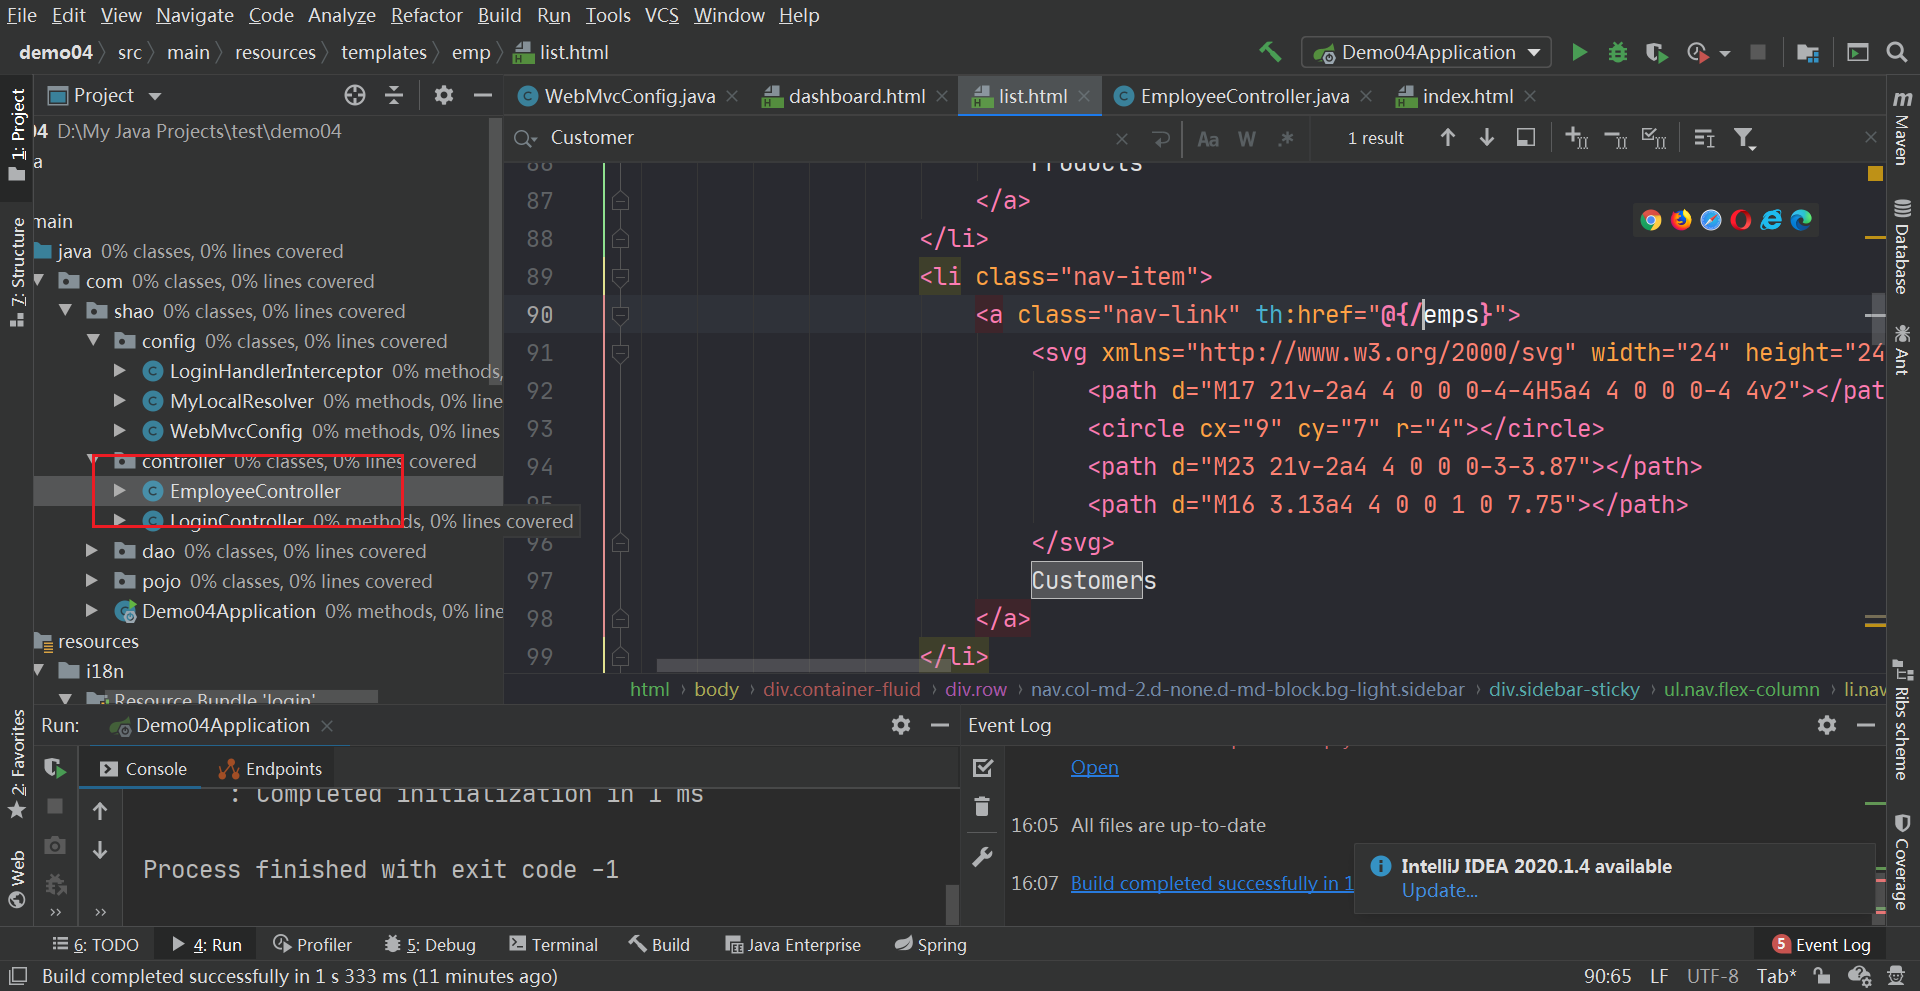Click the green Run application icon
Viewport: 1920px width, 991px height.
pyautogui.click(x=1579, y=52)
